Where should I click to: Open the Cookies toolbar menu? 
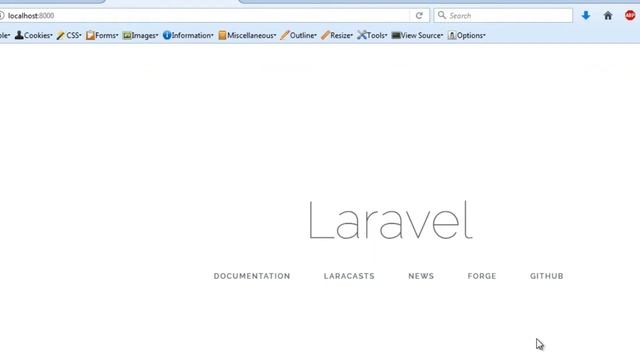coord(33,36)
